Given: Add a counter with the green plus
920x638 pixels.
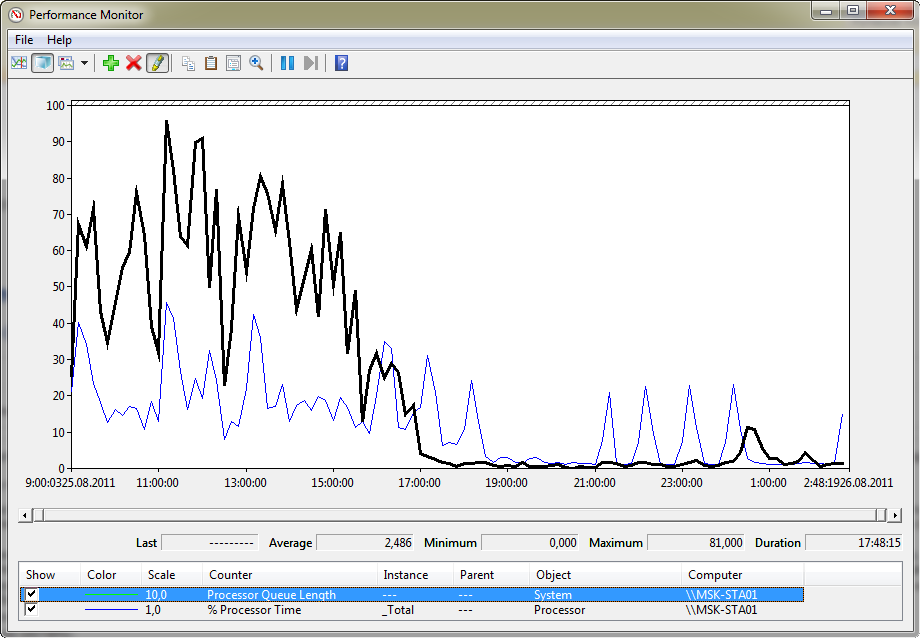Looking at the screenshot, I should pos(111,63).
